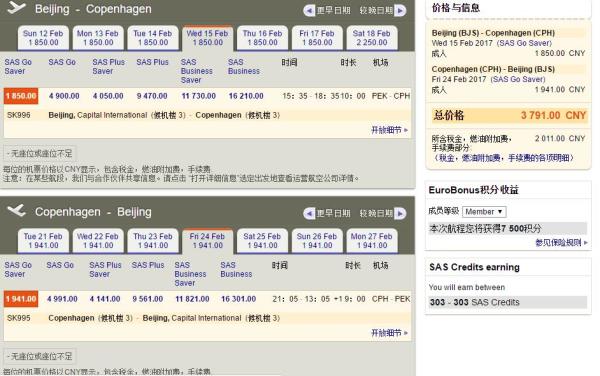The width and height of the screenshot is (600, 376).
Task: Select the Mon 13 Feb outbound date tab
Action: pyautogui.click(x=98, y=38)
